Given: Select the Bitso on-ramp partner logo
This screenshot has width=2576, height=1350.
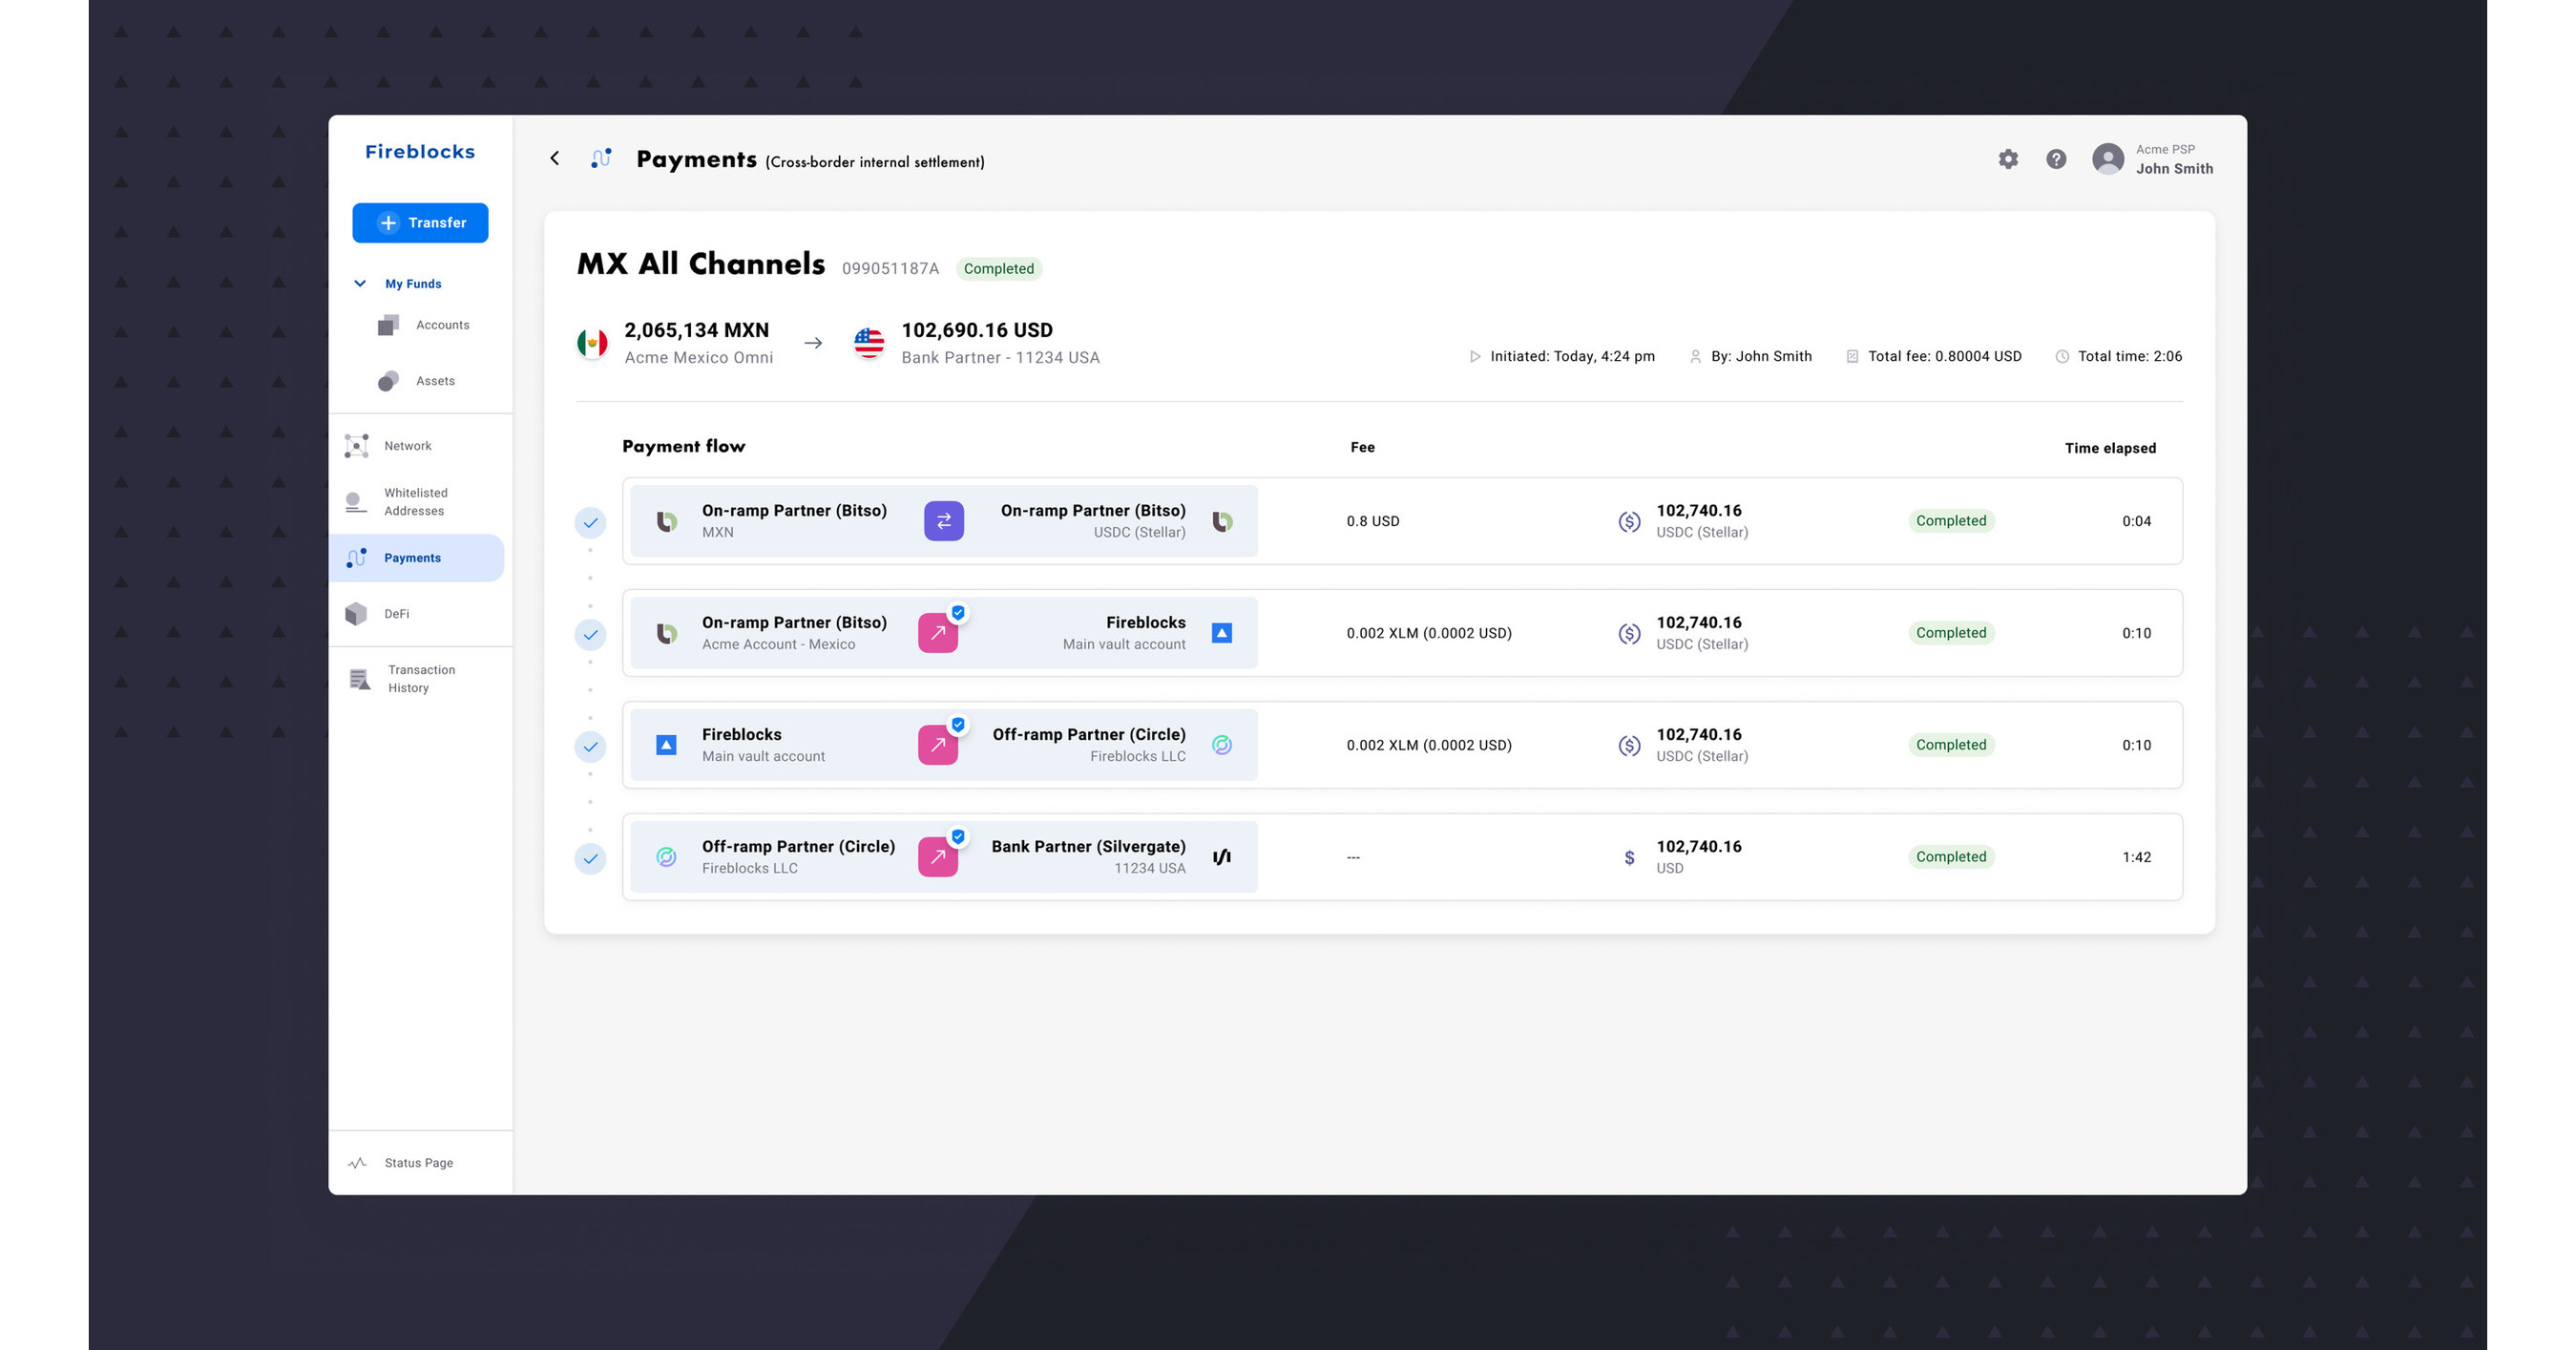Looking at the screenshot, I should 665,521.
